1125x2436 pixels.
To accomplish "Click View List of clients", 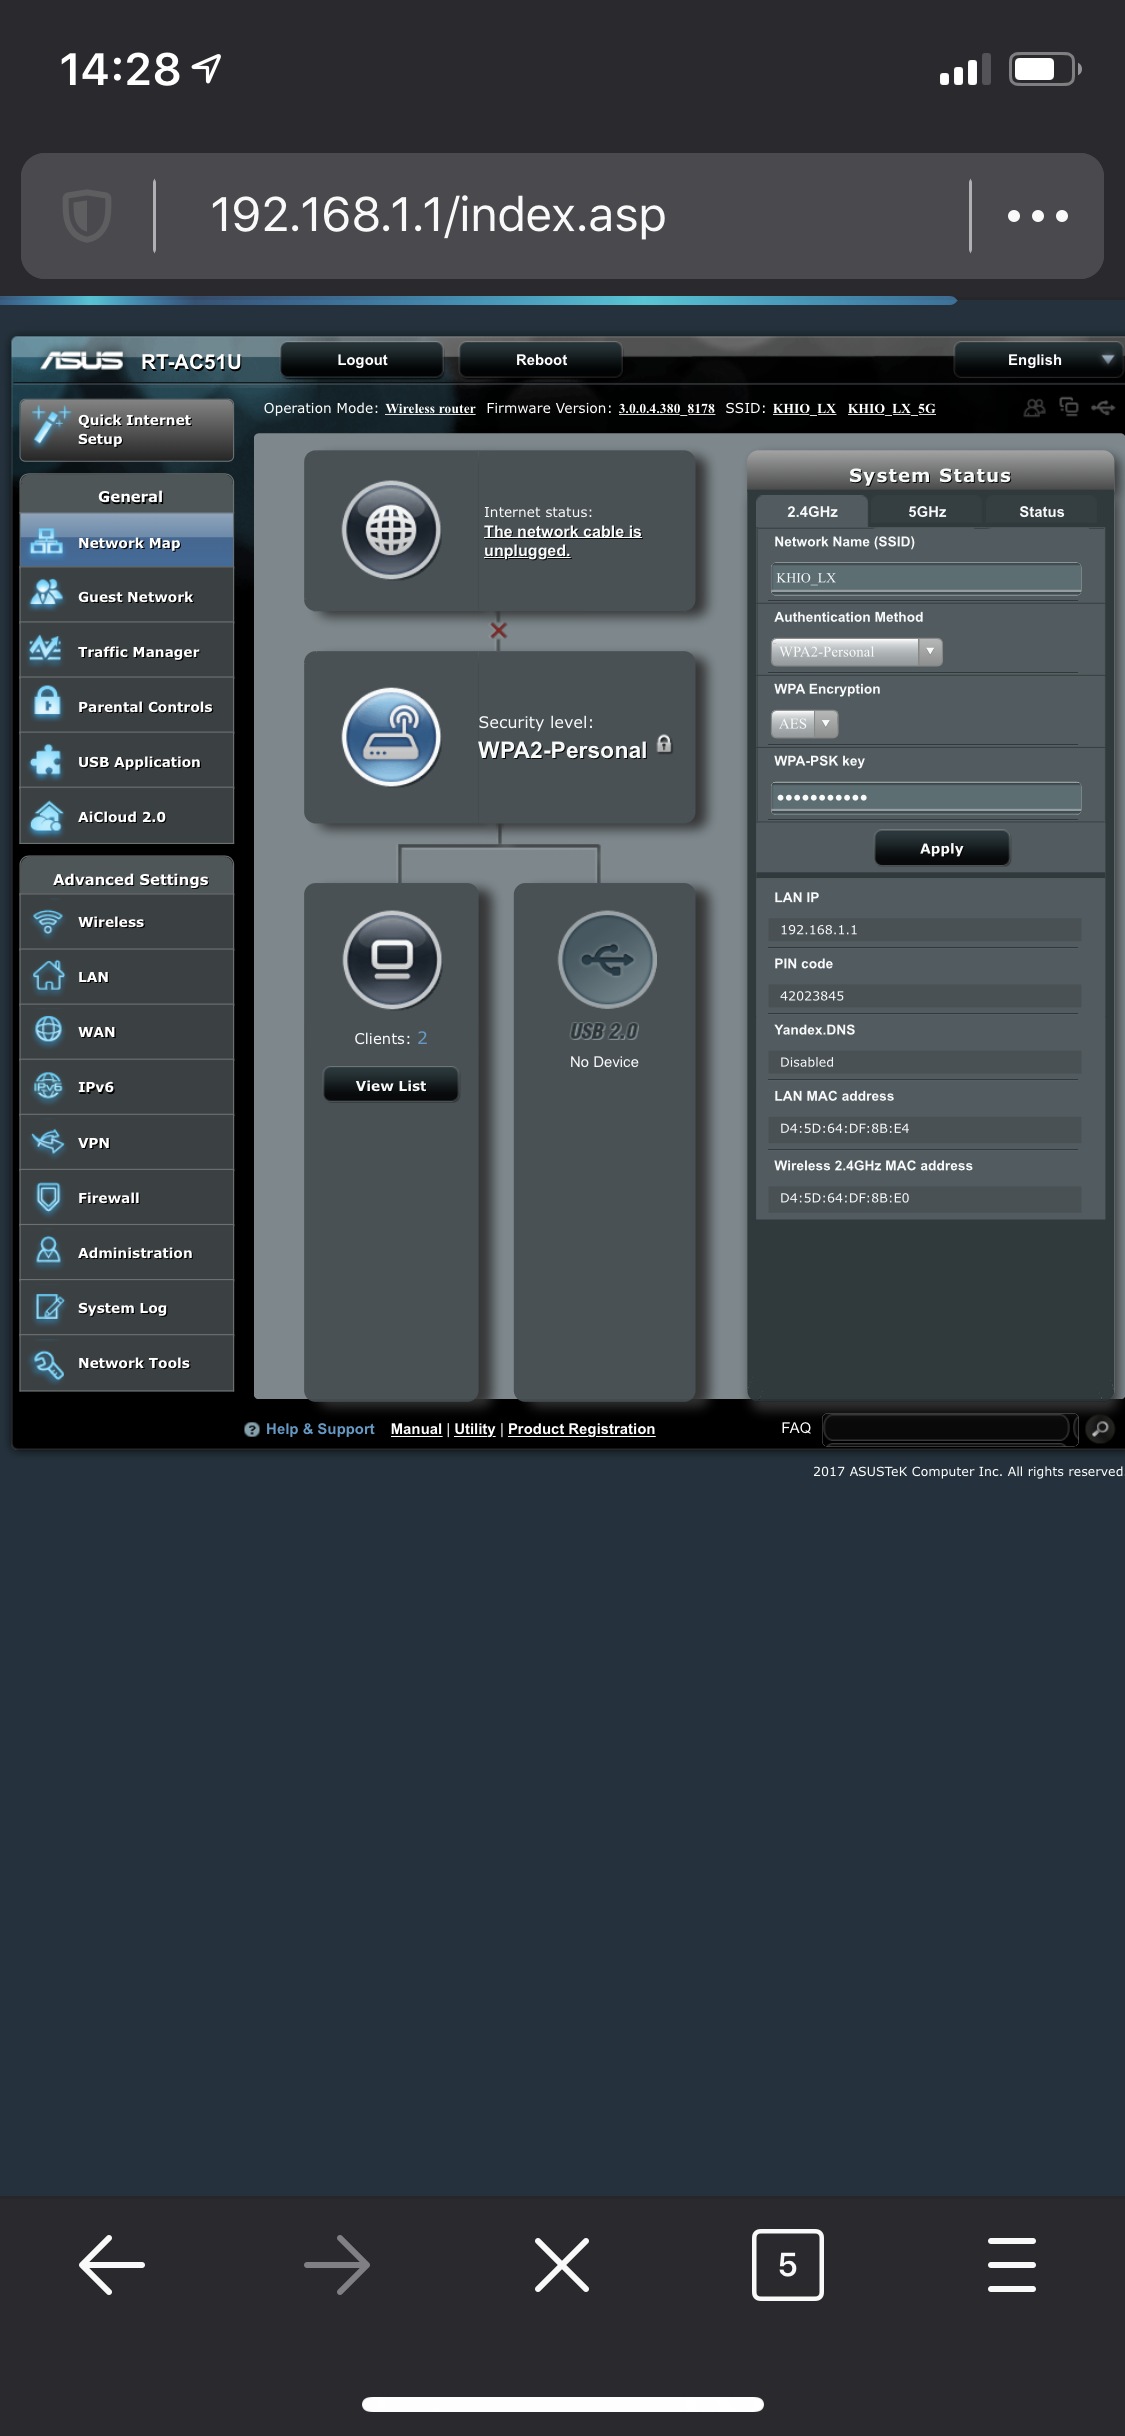I will tap(391, 1085).
